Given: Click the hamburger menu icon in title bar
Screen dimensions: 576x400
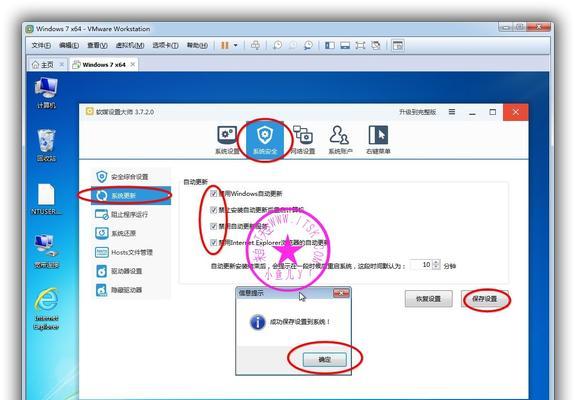Looking at the screenshot, I should (452, 112).
